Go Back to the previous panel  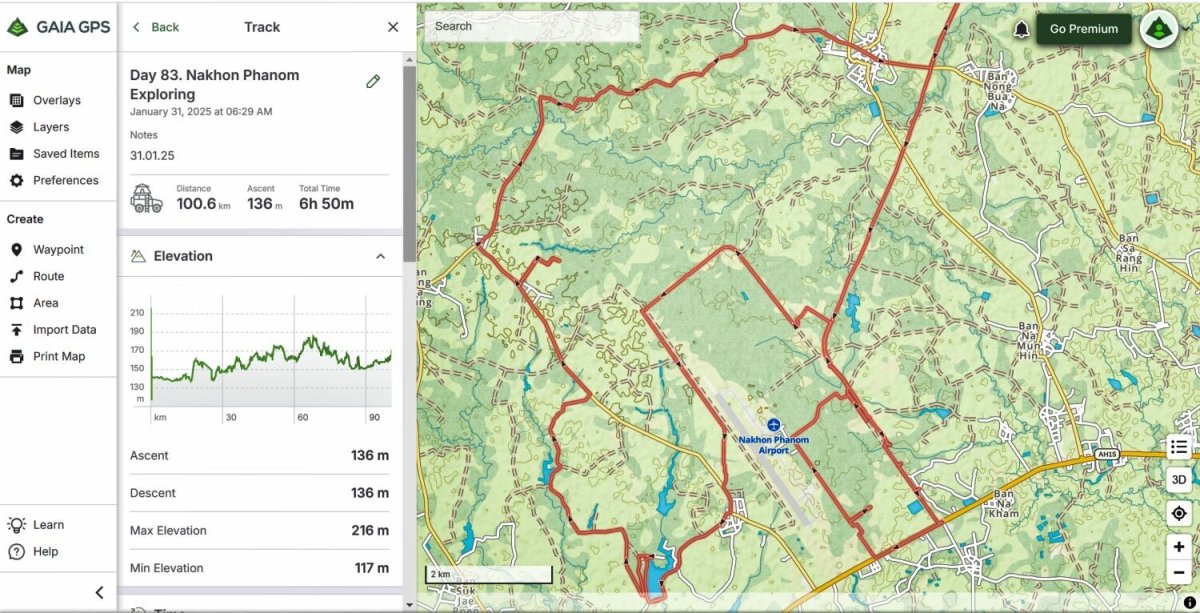pos(155,27)
